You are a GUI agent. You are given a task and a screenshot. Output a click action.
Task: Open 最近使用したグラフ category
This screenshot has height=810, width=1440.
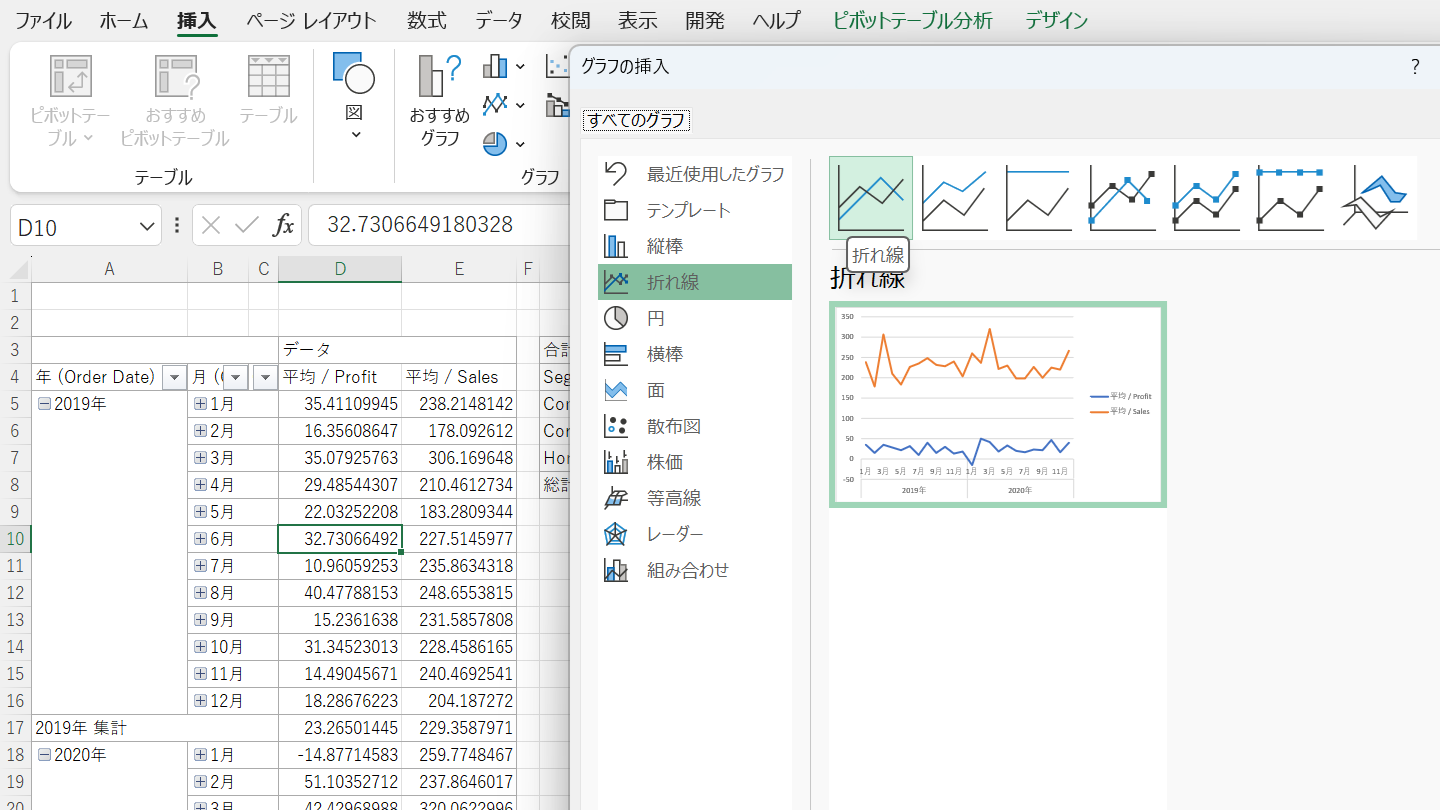(695, 174)
